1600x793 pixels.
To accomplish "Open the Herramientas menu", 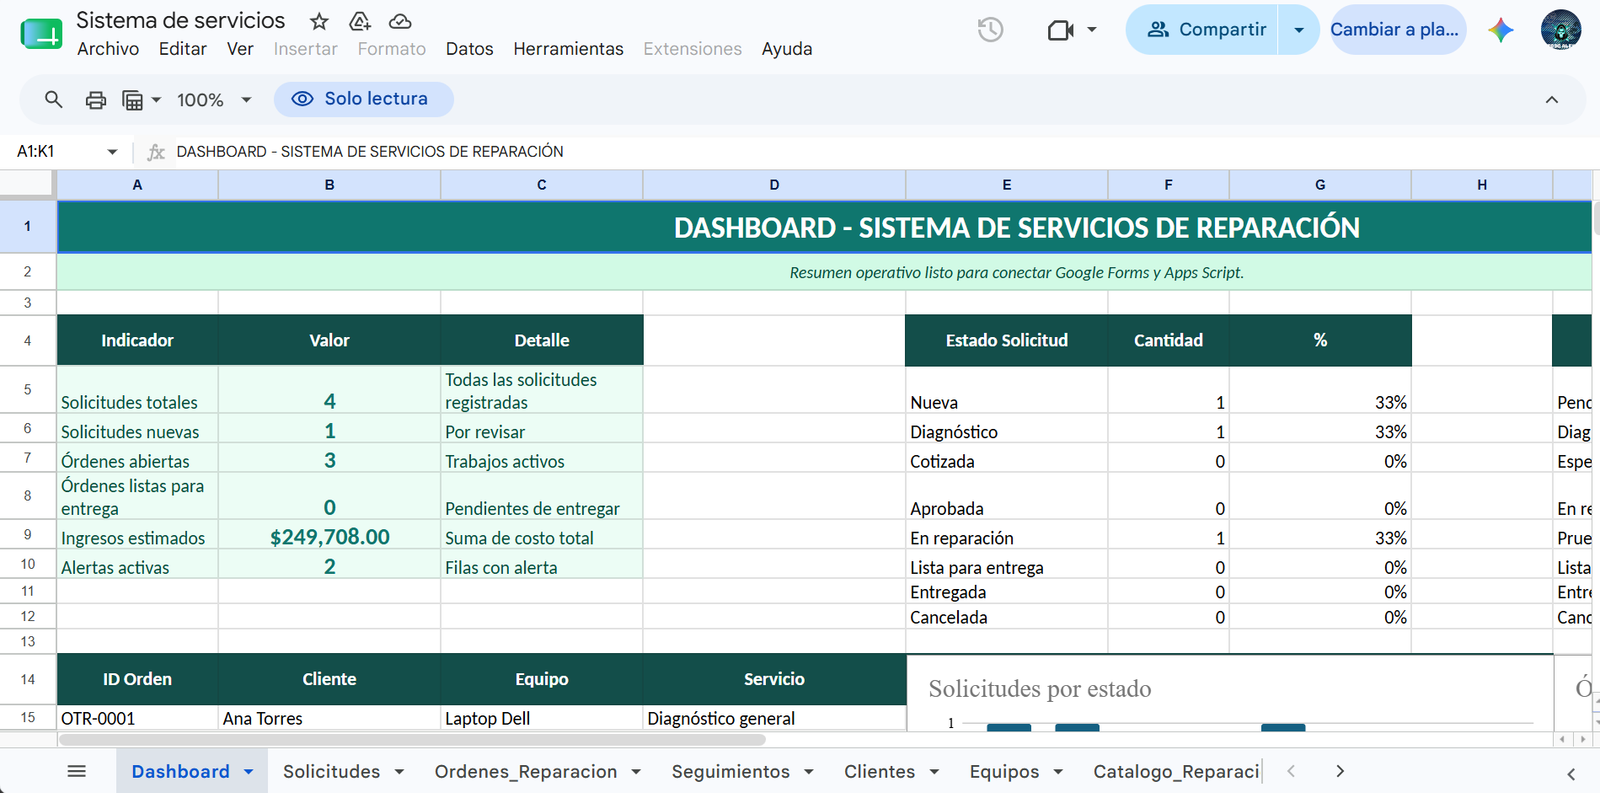I will tap(568, 49).
